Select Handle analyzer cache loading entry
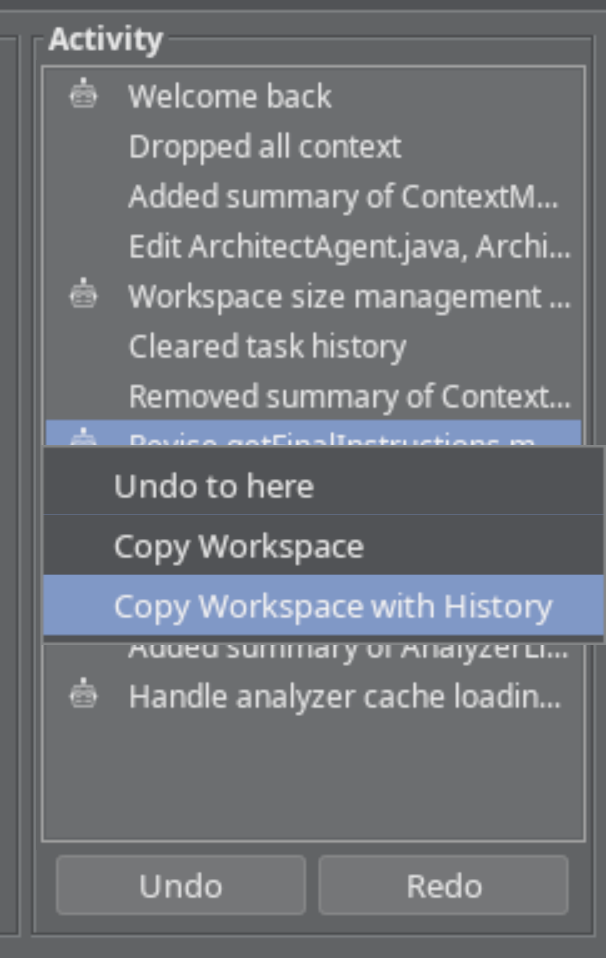606x958 pixels. [344, 697]
